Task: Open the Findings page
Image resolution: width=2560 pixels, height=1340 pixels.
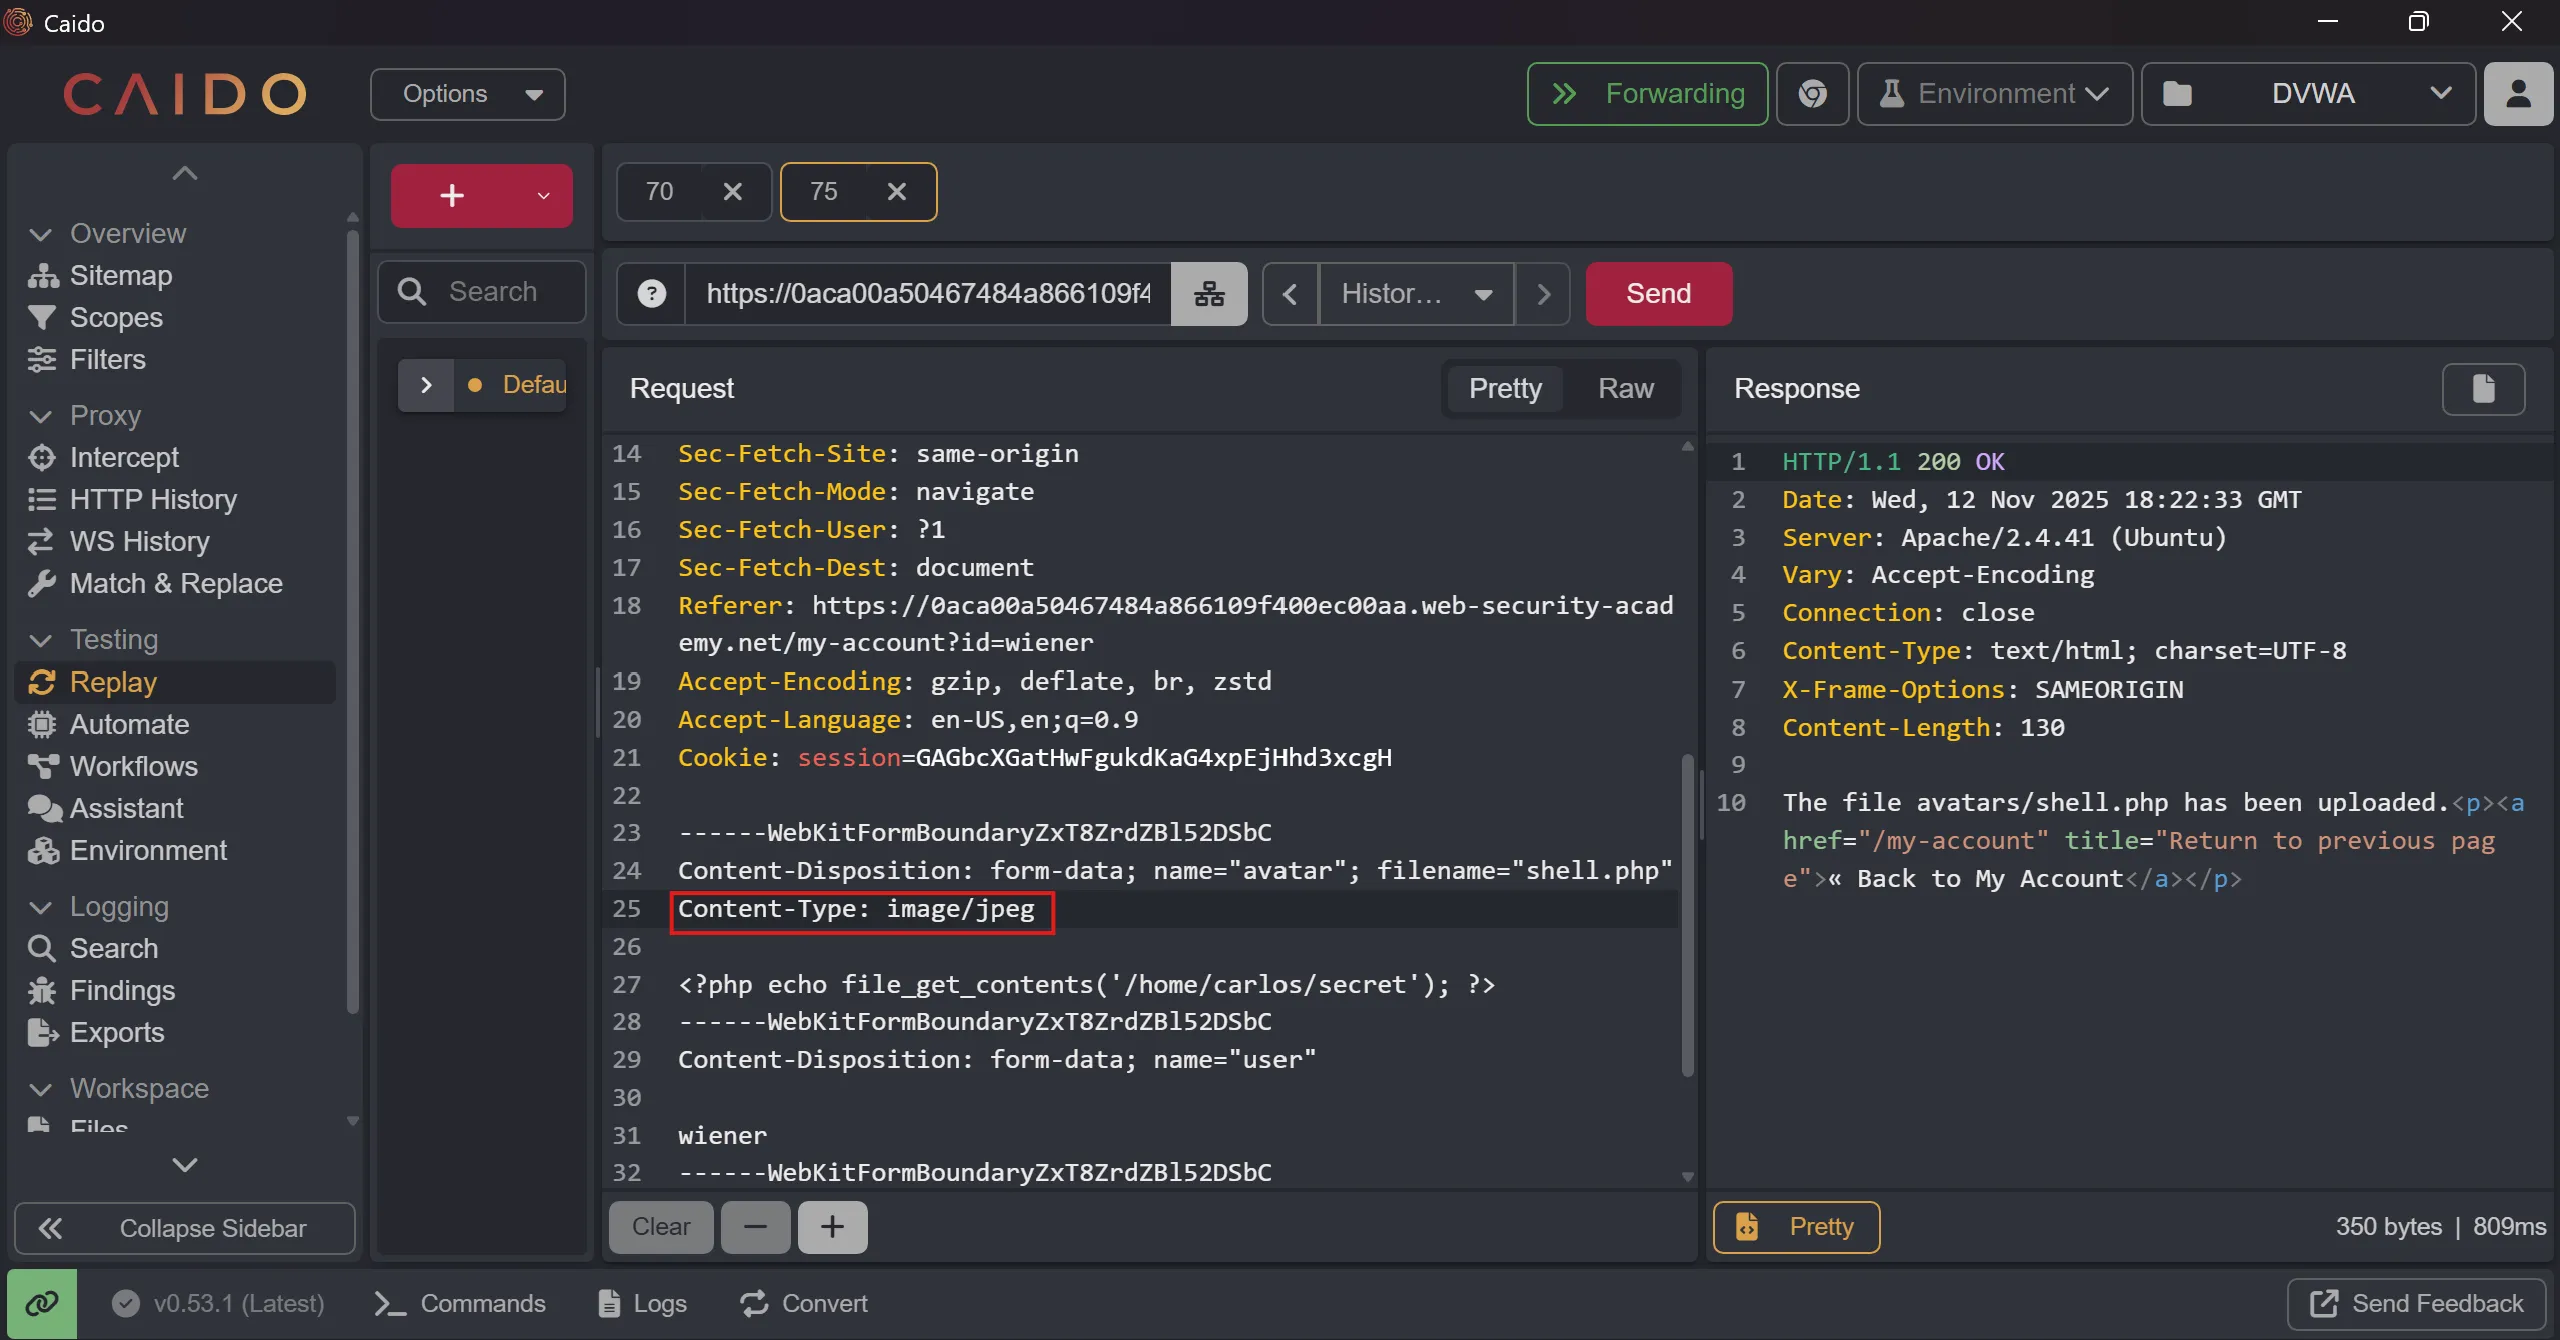Action: 122,990
